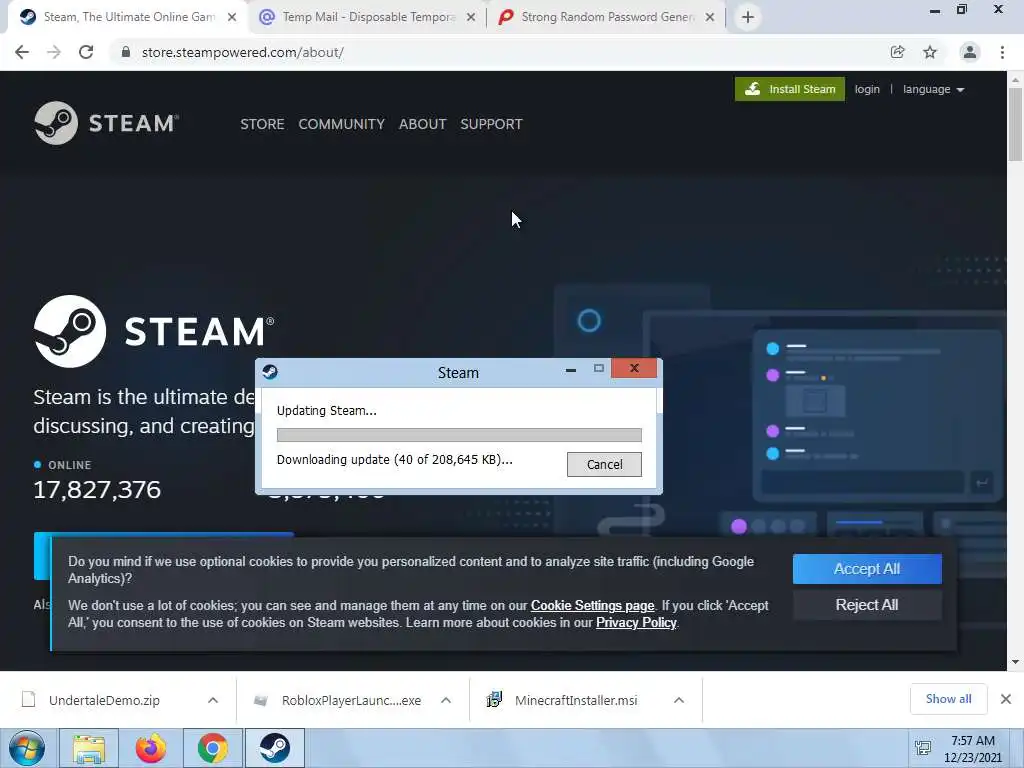
Task: Click the green Install Steam button
Action: click(790, 89)
